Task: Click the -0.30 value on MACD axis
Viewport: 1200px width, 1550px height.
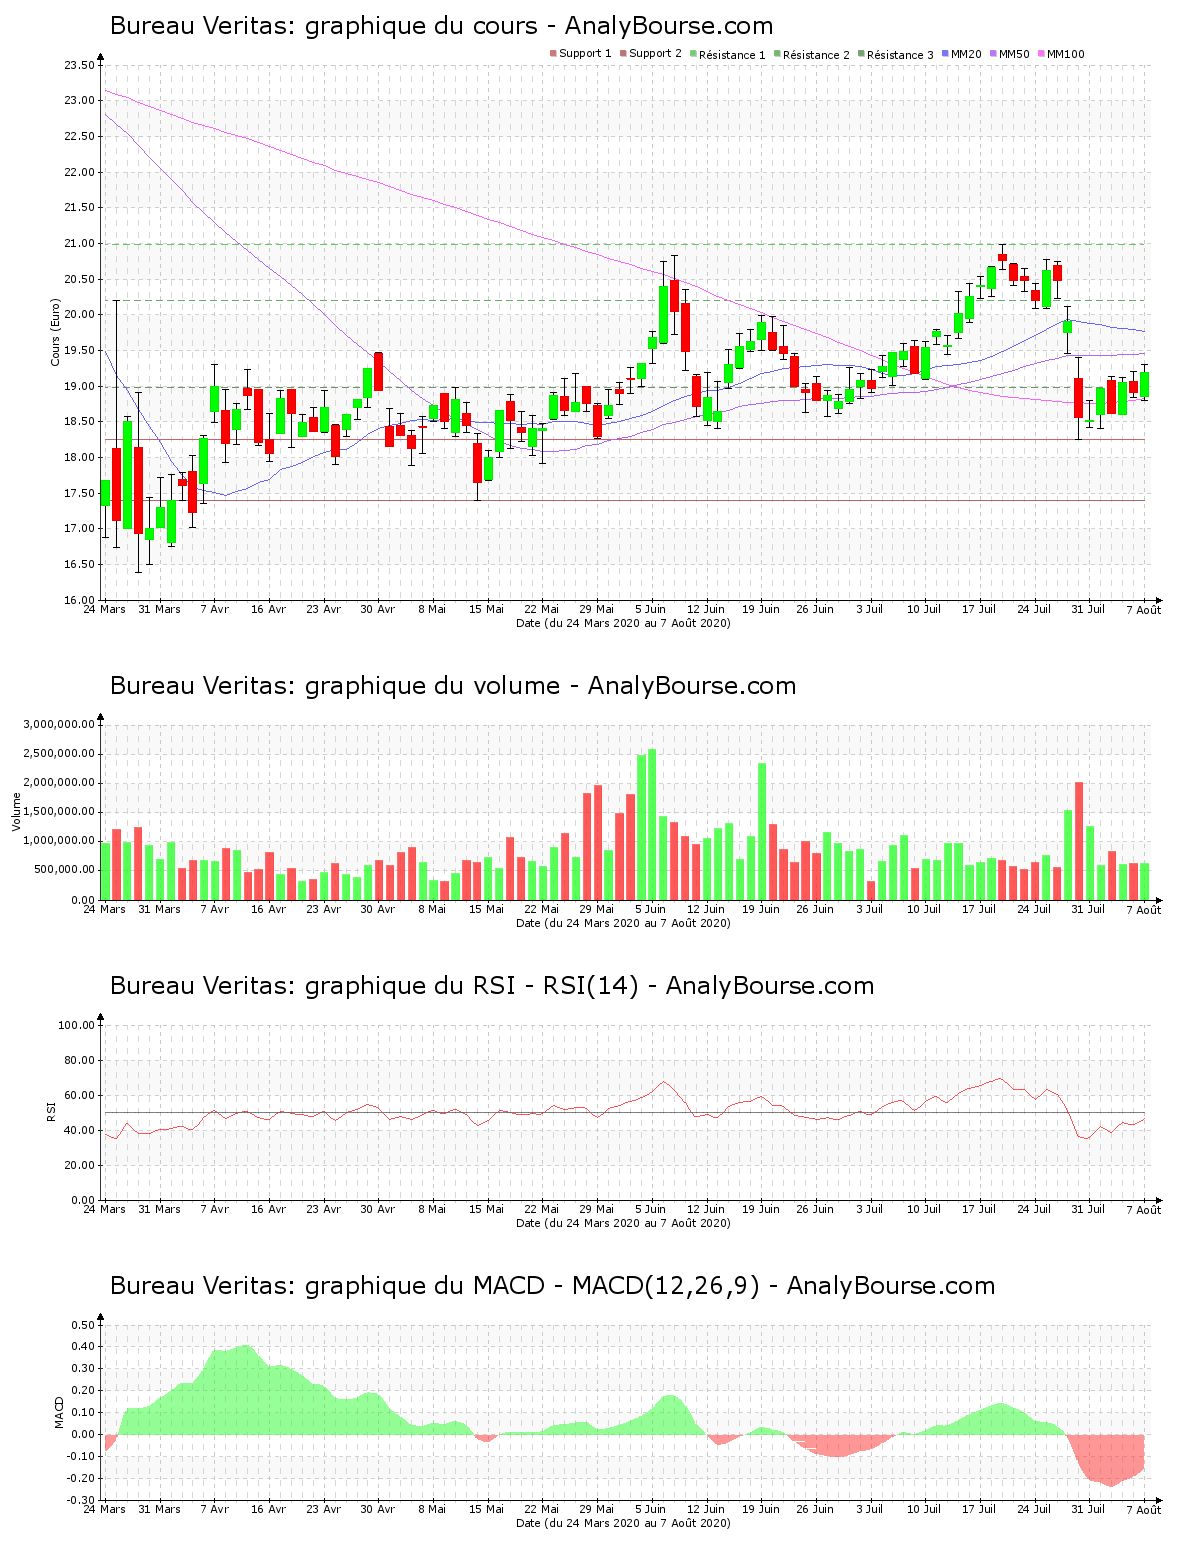Action: pos(81,1500)
